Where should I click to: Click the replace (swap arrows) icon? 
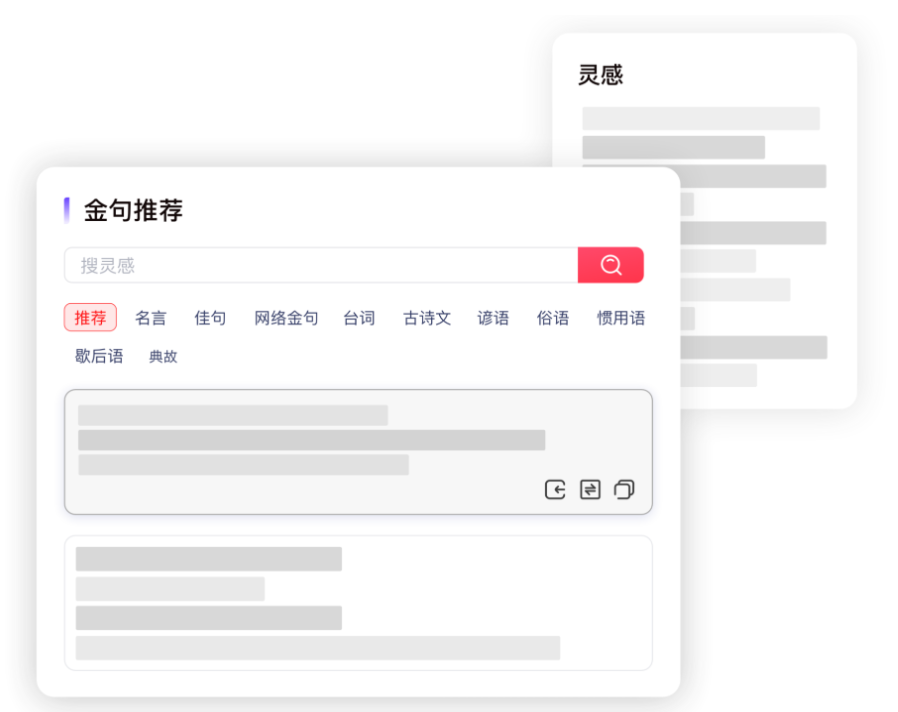pyautogui.click(x=590, y=489)
